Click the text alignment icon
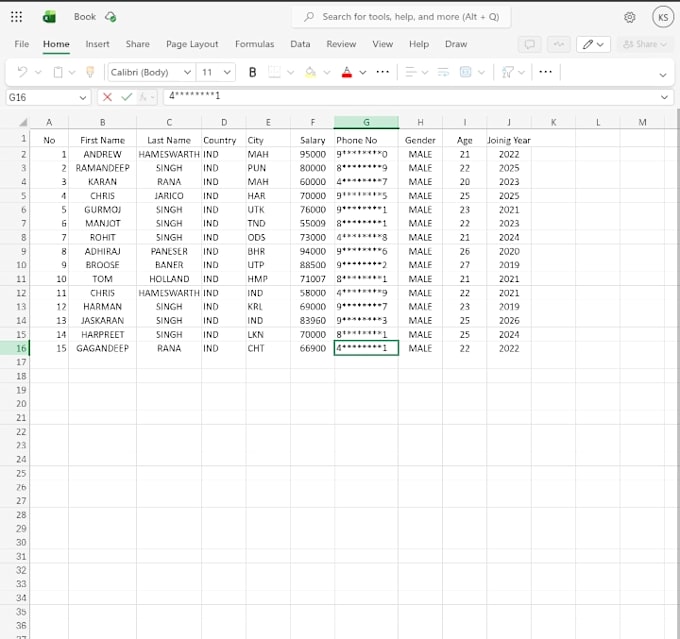The height and width of the screenshot is (639, 680). point(410,72)
